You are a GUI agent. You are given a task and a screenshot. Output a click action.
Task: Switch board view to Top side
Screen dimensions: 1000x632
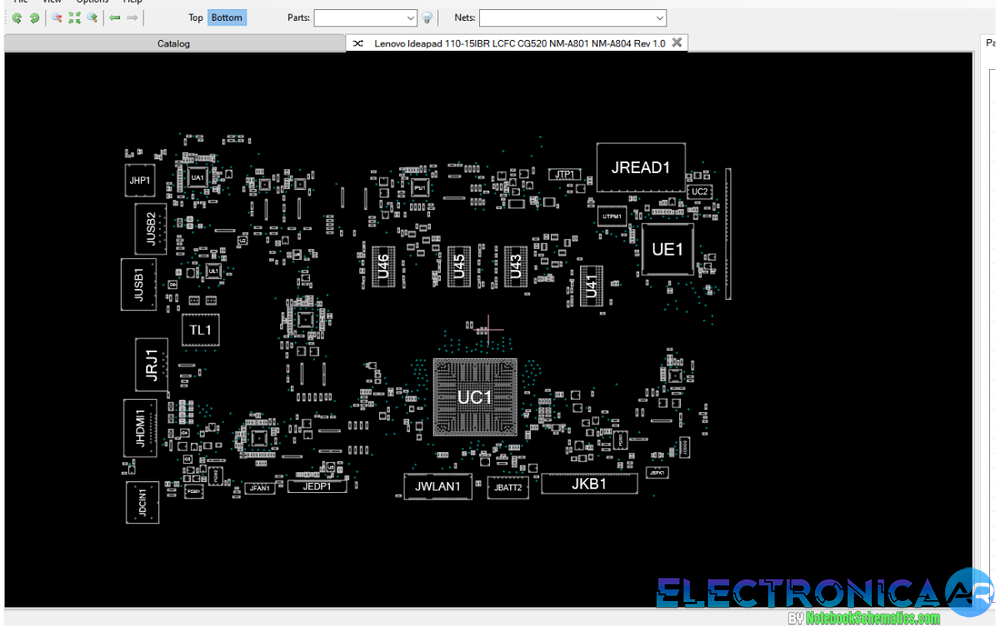pyautogui.click(x=196, y=17)
